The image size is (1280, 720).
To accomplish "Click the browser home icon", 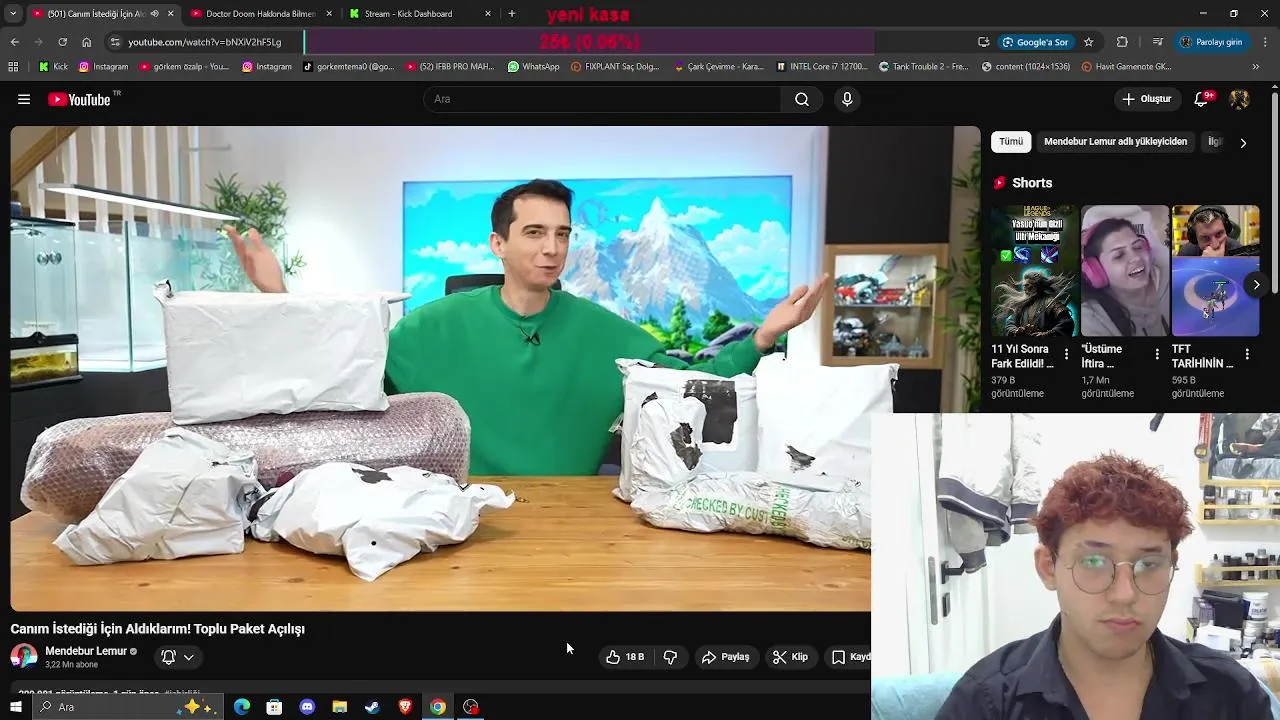I will click(86, 42).
